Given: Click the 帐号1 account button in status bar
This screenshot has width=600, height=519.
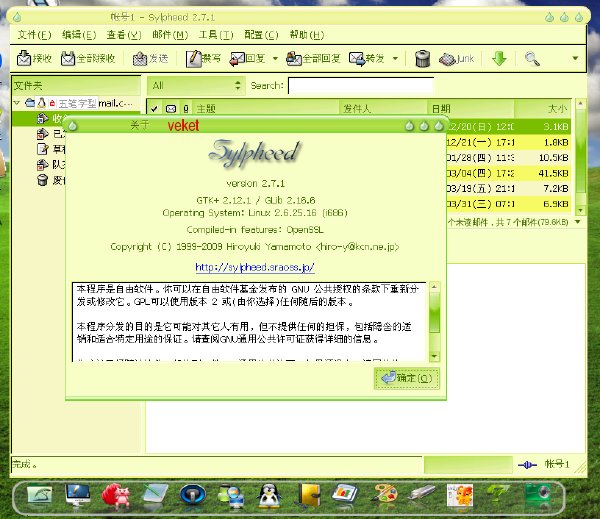Looking at the screenshot, I should point(557,465).
